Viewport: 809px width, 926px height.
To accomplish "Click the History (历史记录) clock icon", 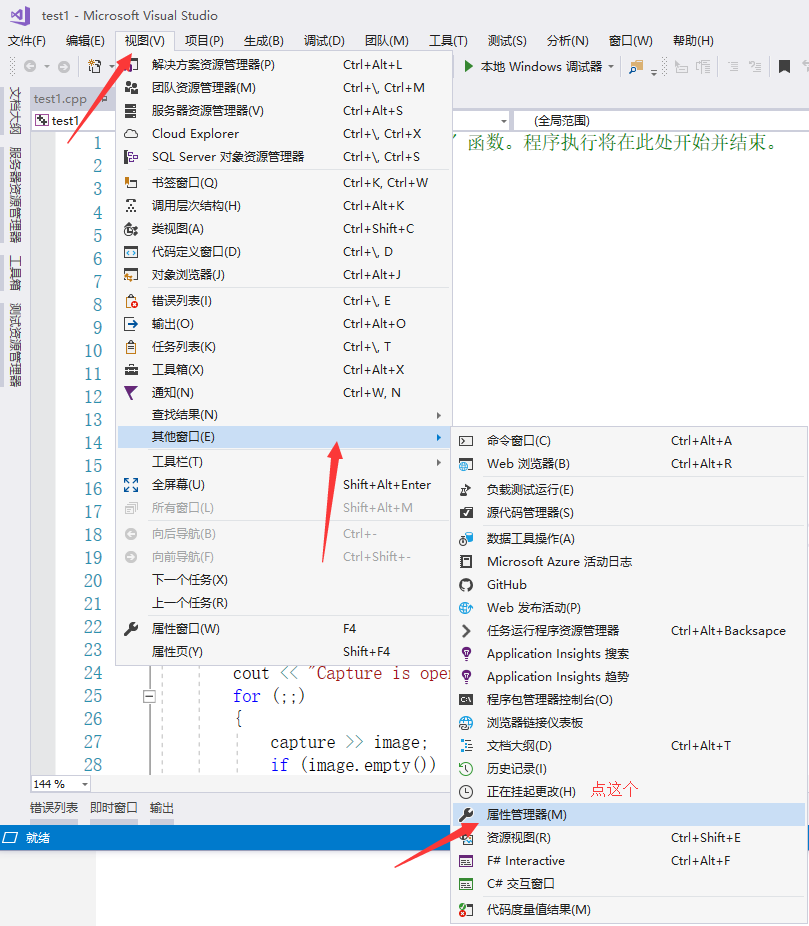I will pos(466,769).
